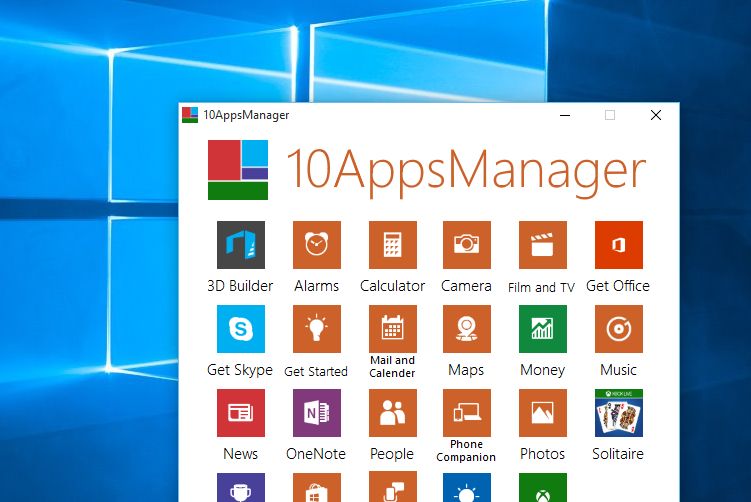The width and height of the screenshot is (751, 502).
Task: Close the 10AppsManager window
Action: [656, 115]
